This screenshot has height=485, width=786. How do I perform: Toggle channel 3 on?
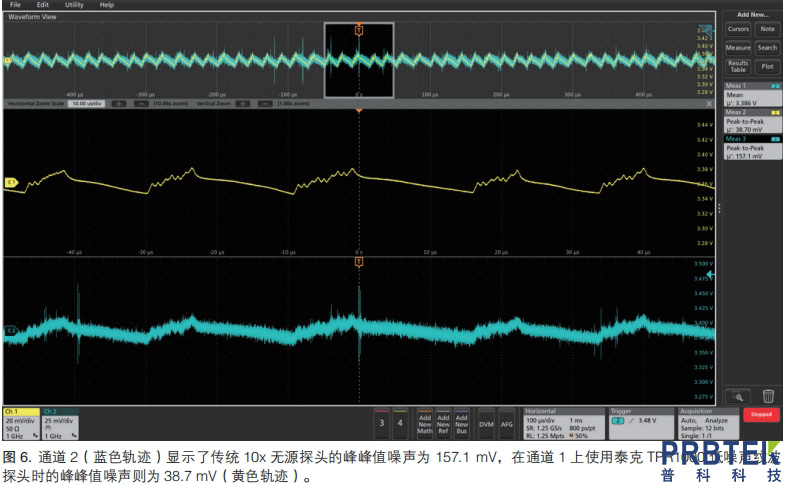tap(381, 424)
